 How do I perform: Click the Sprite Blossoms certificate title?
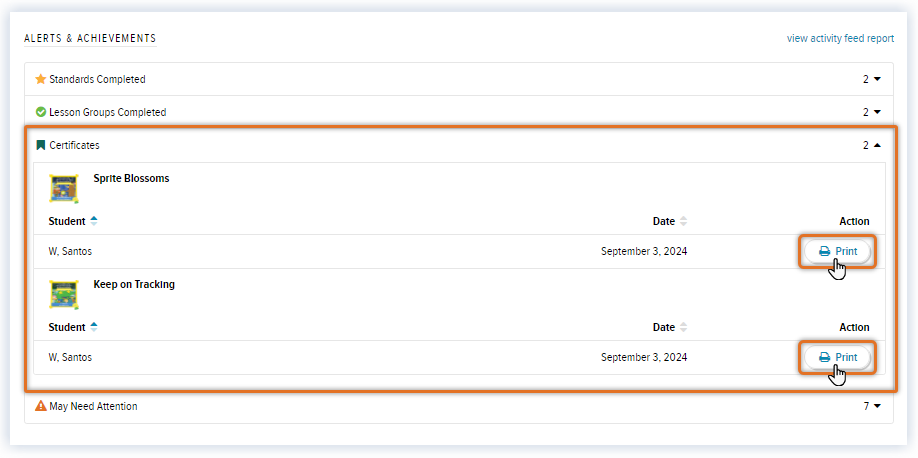click(131, 179)
